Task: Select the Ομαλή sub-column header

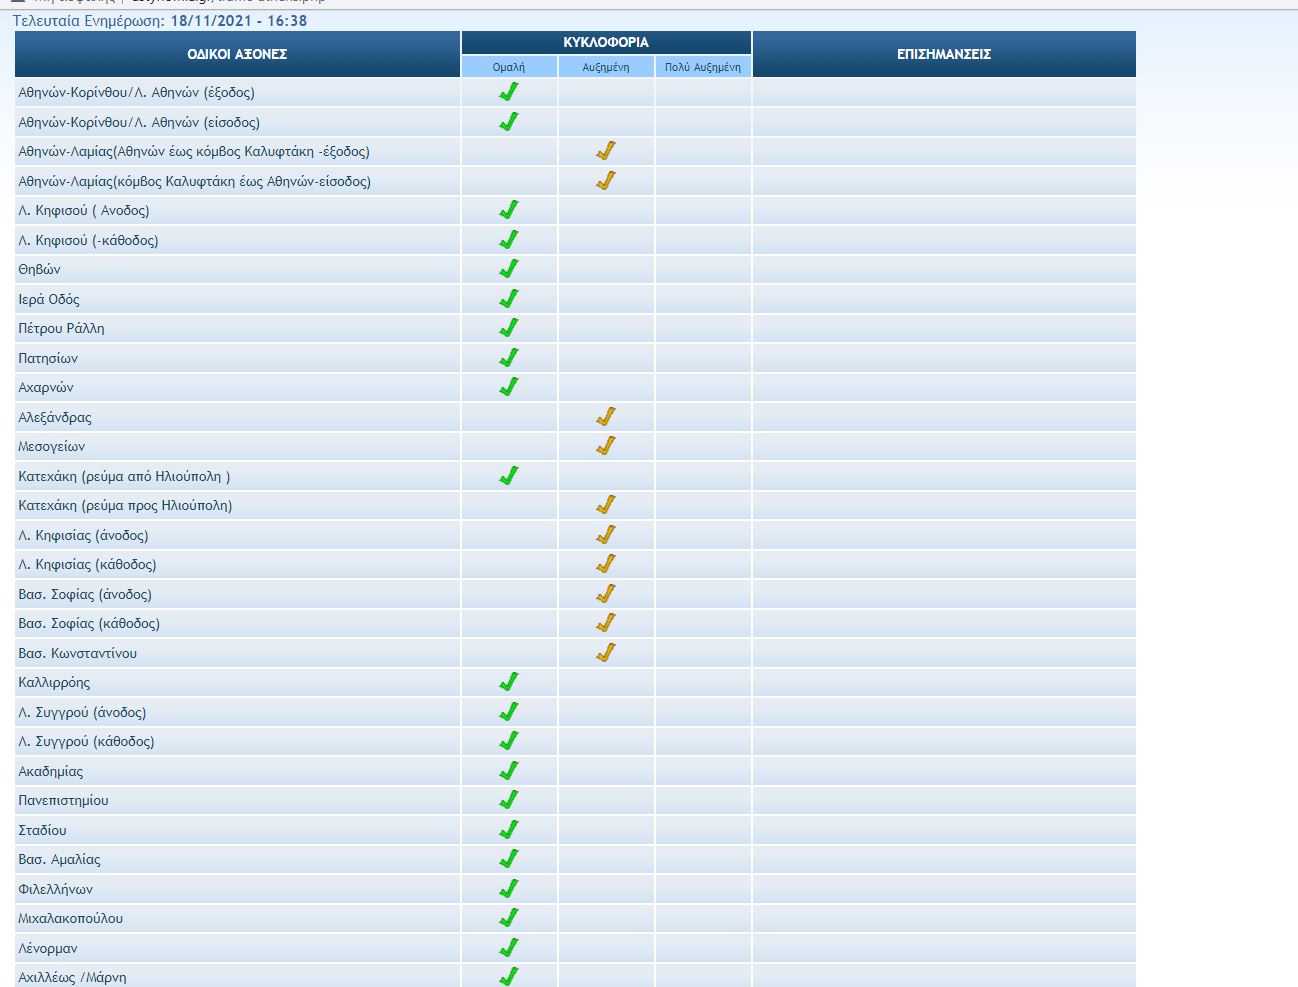Action: pyautogui.click(x=509, y=67)
